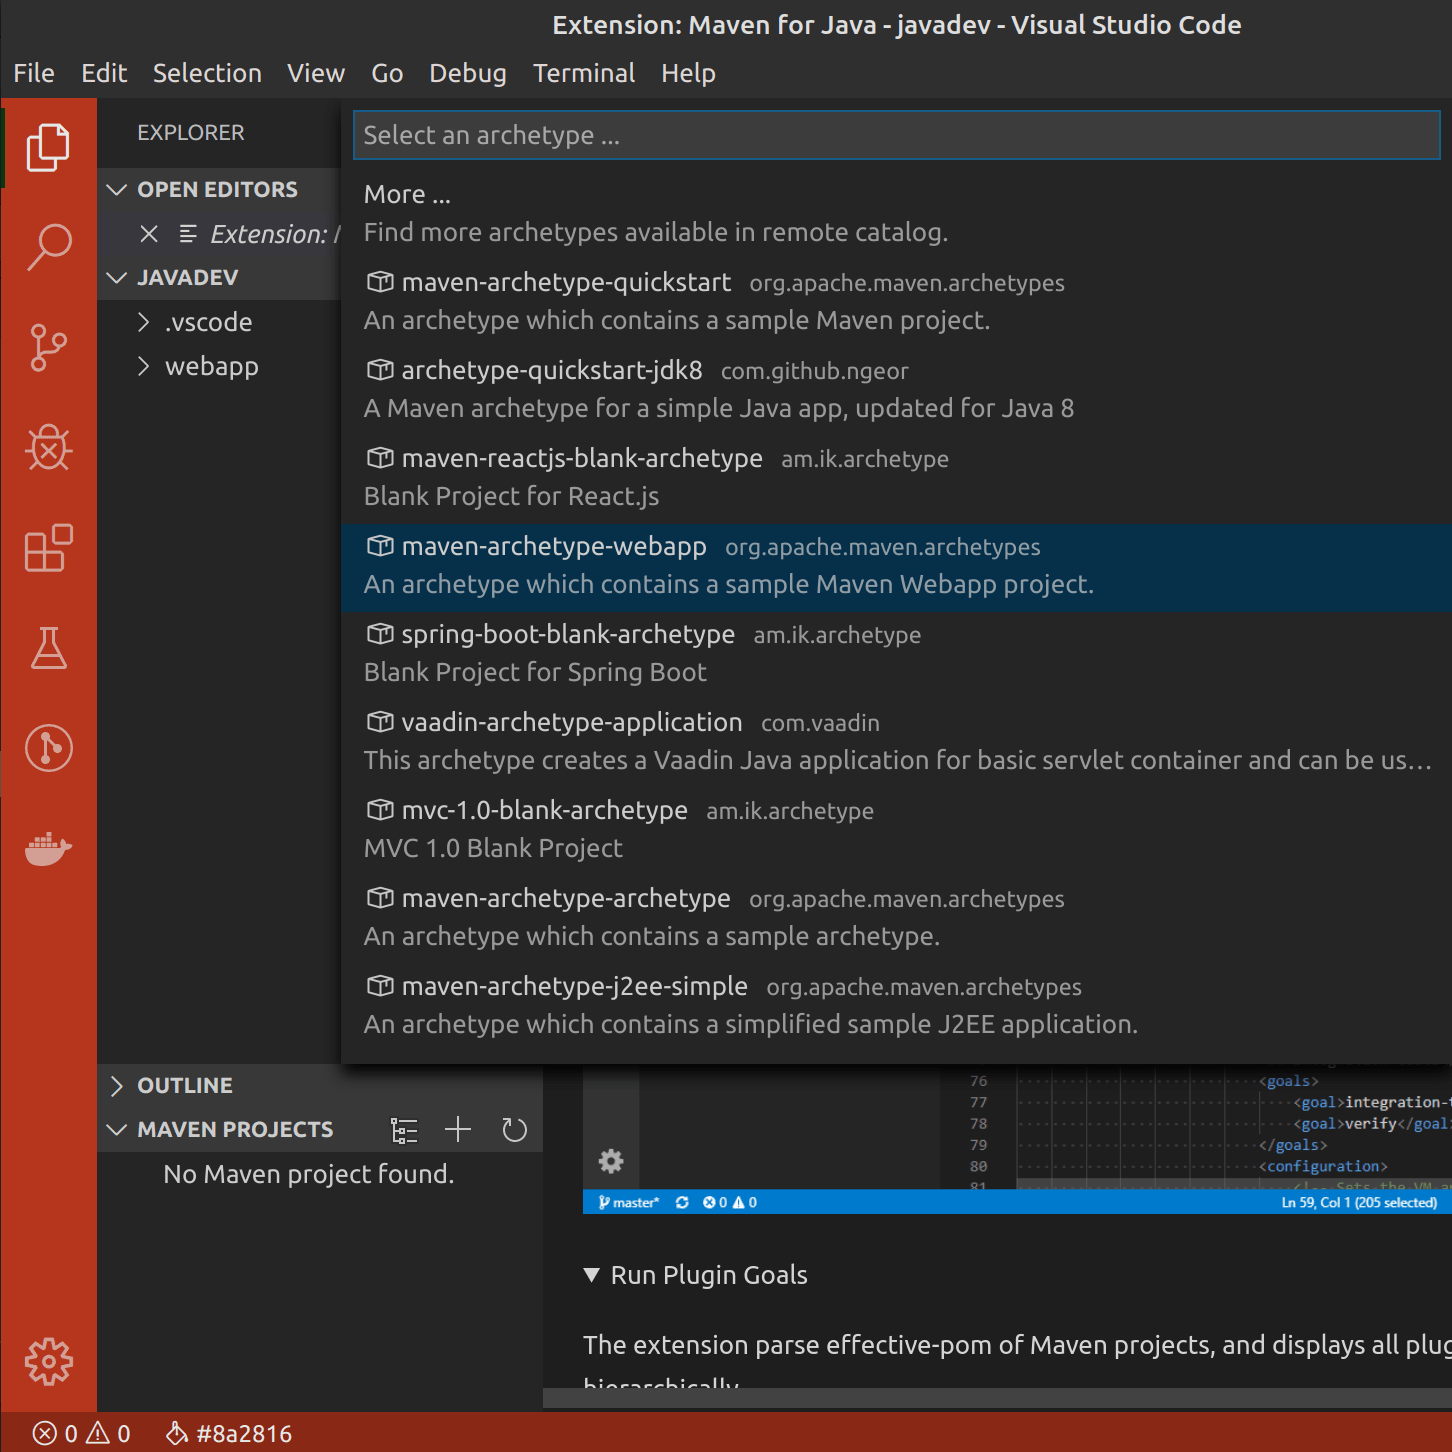Select maven-archetype-j2ee-simple entry
Screen dimensions: 1452x1452
click(896, 1005)
